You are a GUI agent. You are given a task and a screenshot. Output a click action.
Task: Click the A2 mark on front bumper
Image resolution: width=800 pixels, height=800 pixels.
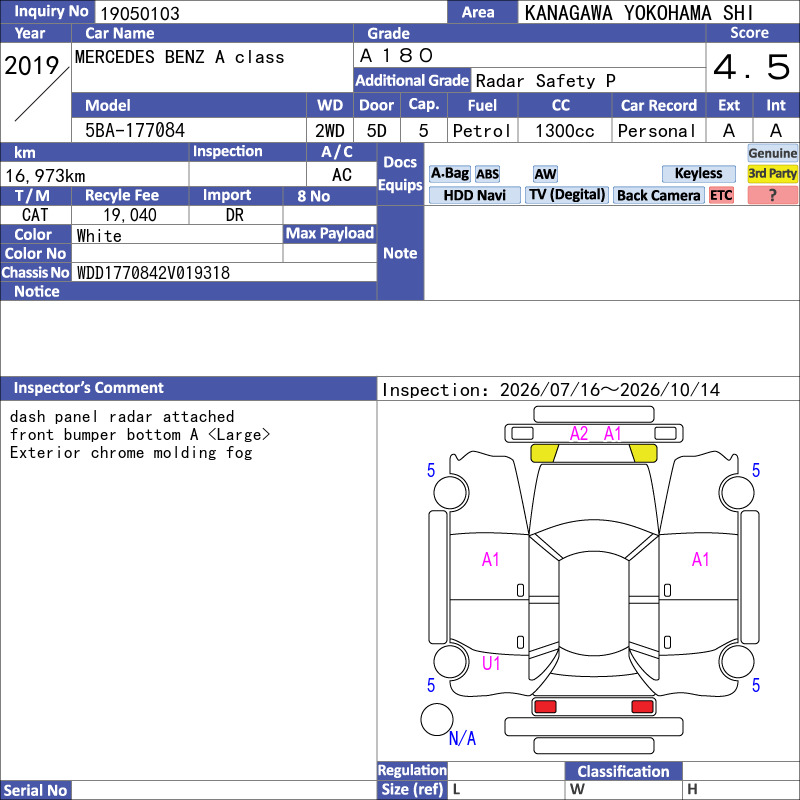pyautogui.click(x=579, y=434)
